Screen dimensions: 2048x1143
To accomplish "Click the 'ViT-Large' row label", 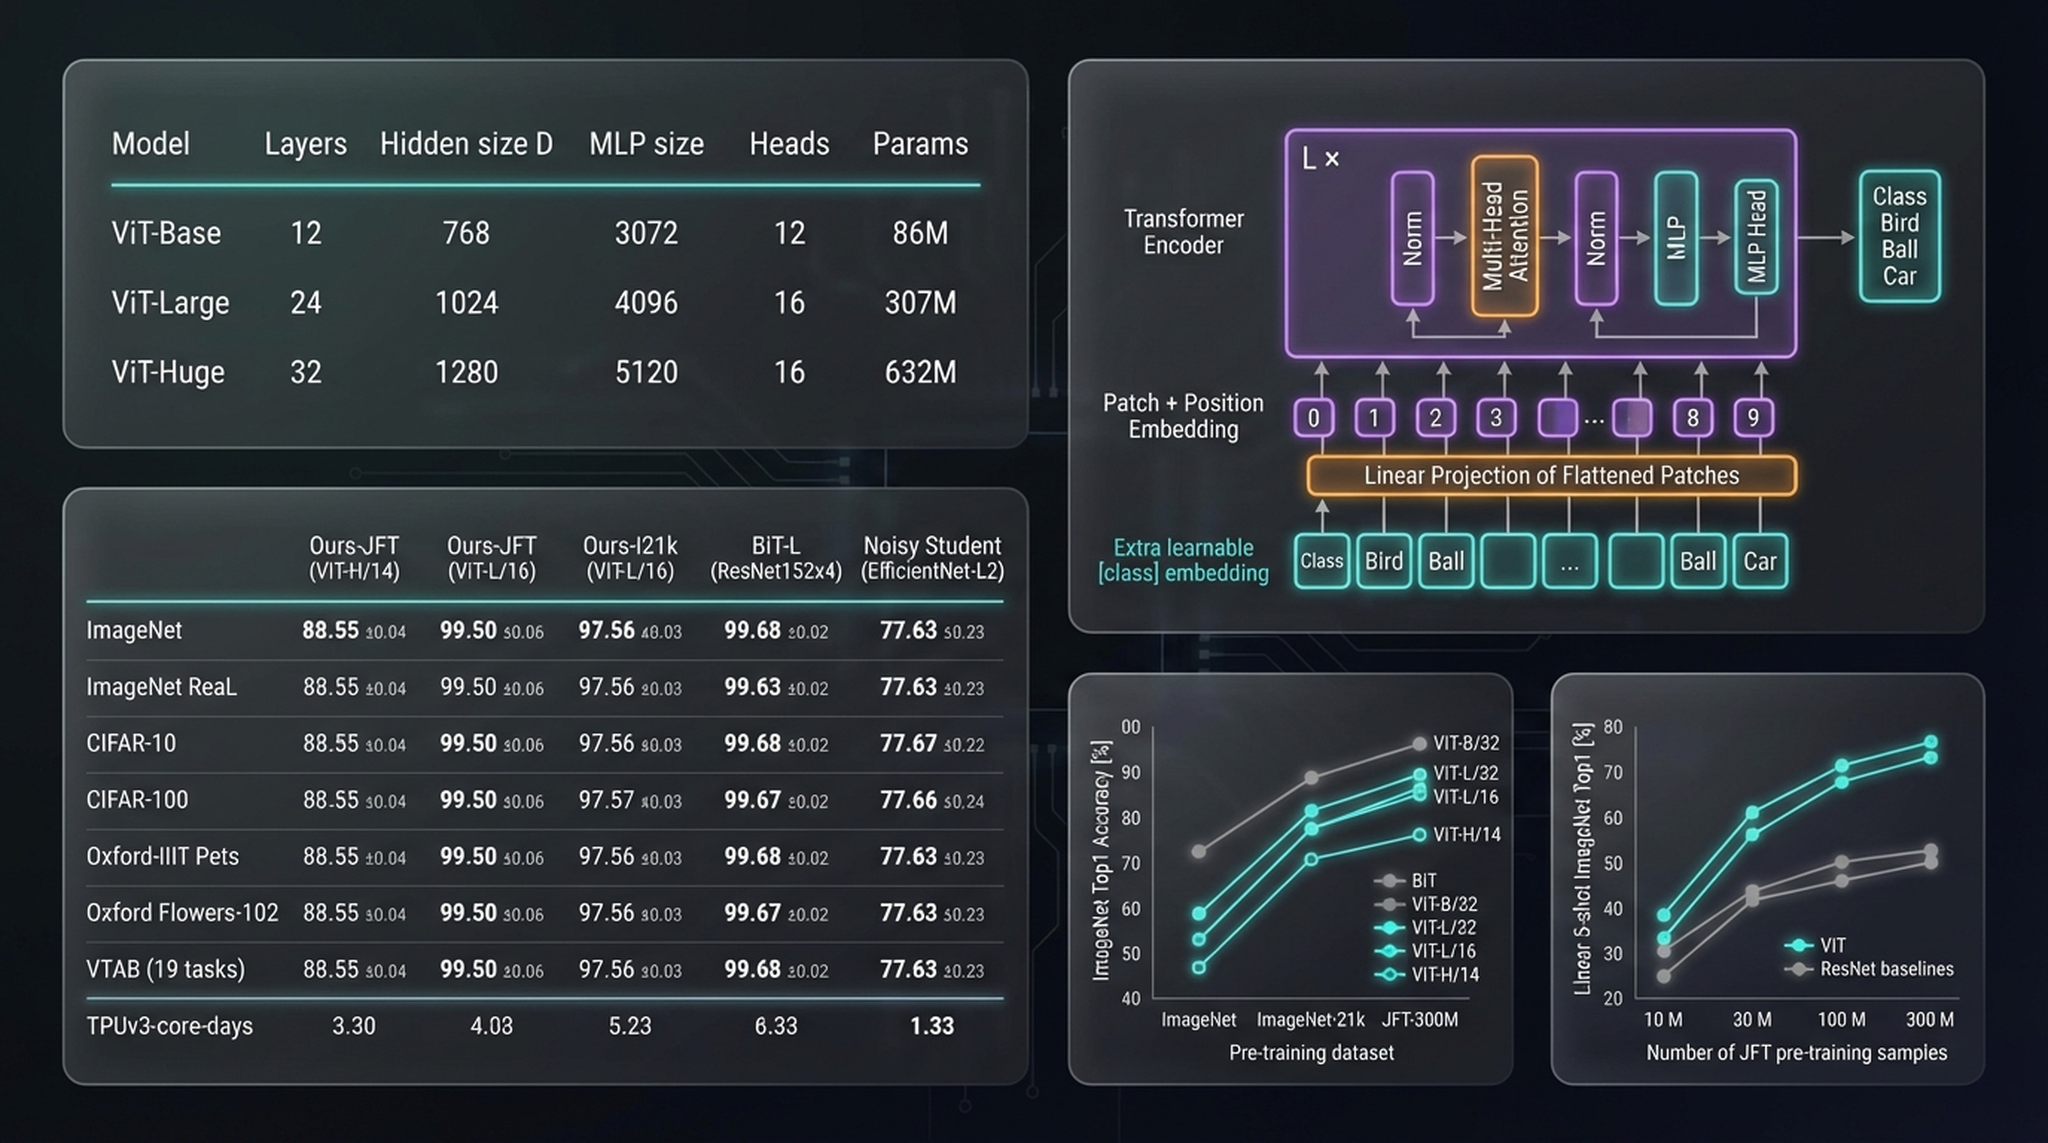I will (x=170, y=303).
